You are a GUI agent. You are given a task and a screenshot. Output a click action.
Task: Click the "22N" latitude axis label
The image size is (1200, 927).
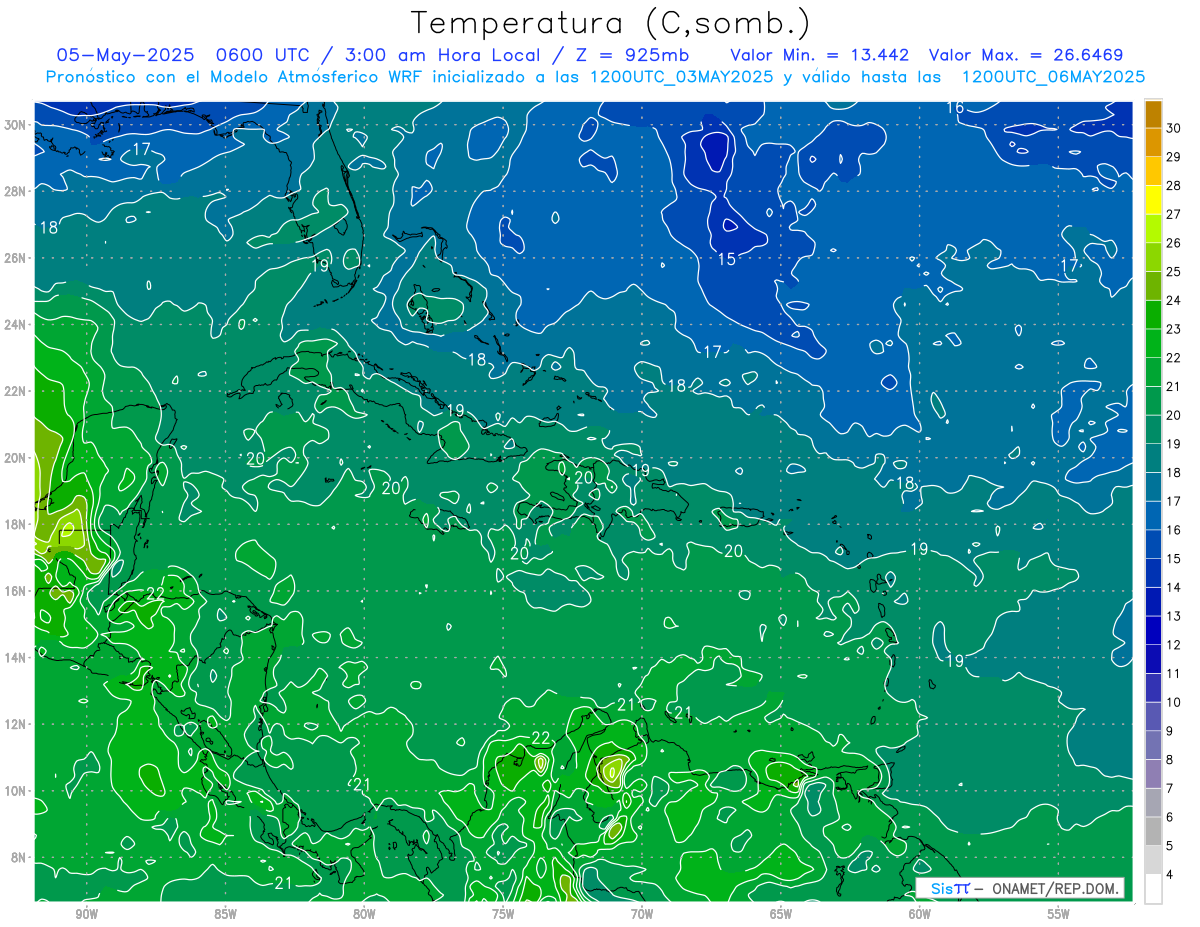click(15, 391)
